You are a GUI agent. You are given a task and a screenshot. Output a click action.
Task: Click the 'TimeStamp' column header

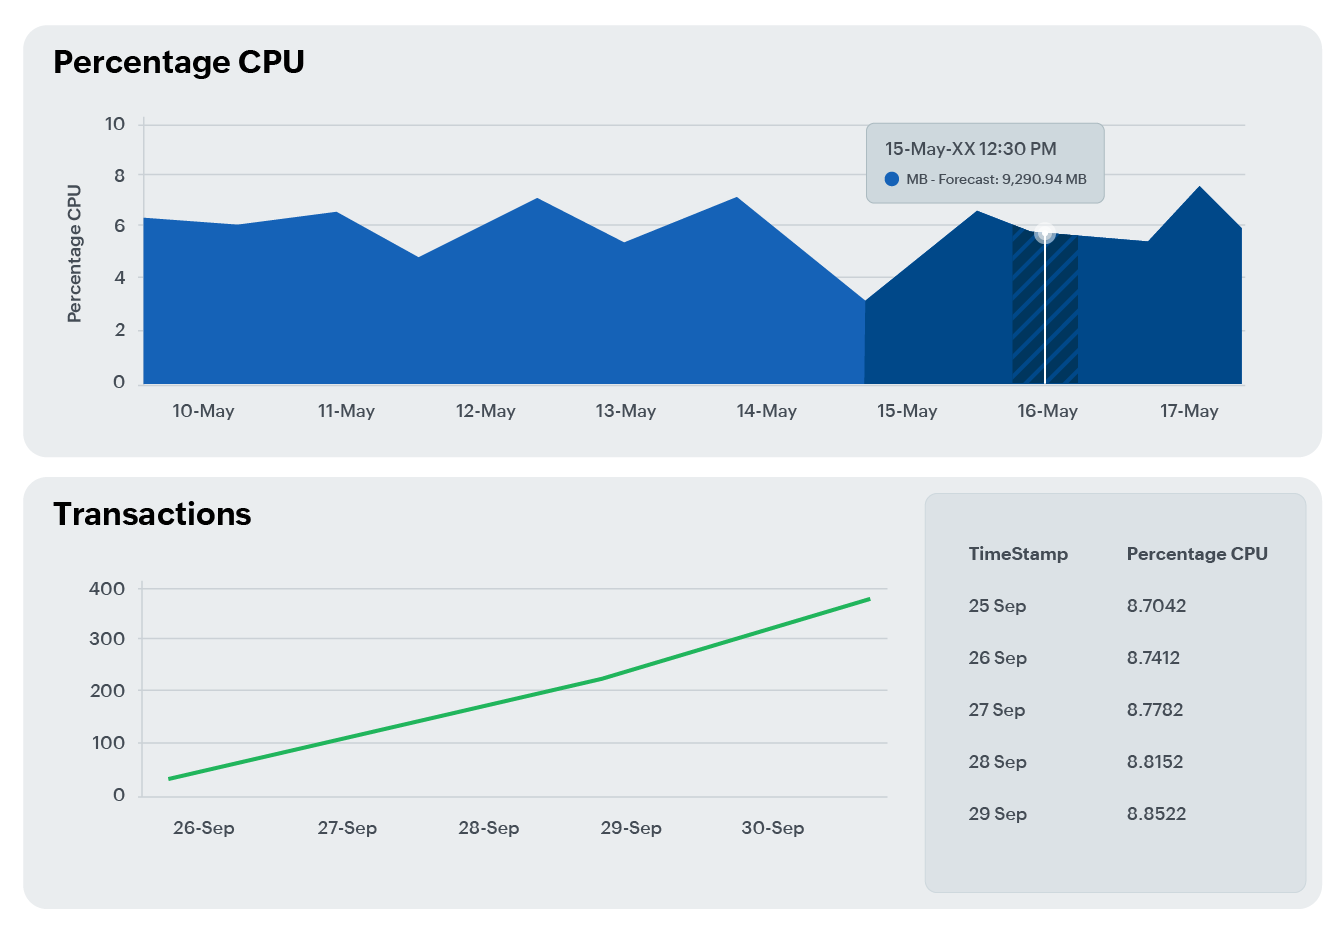[1018, 554]
